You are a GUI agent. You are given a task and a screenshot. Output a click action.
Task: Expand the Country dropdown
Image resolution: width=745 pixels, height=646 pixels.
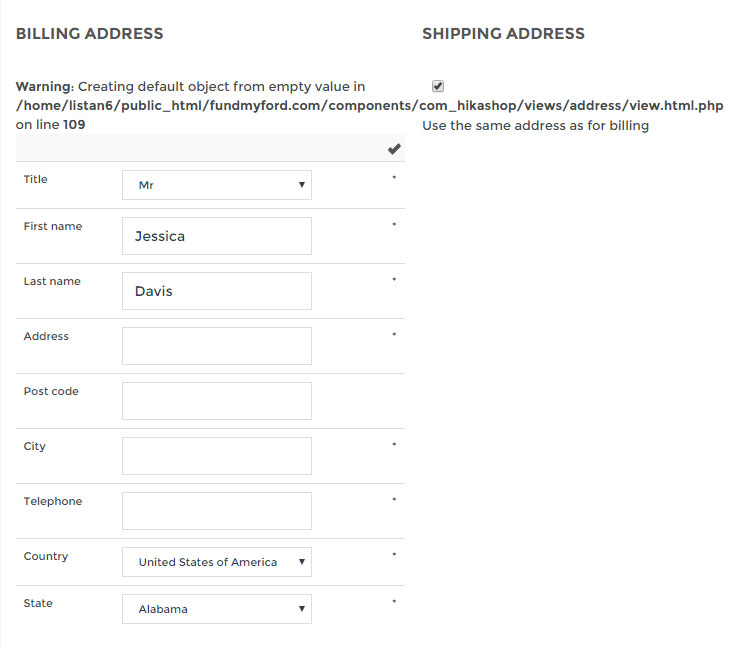click(x=216, y=562)
